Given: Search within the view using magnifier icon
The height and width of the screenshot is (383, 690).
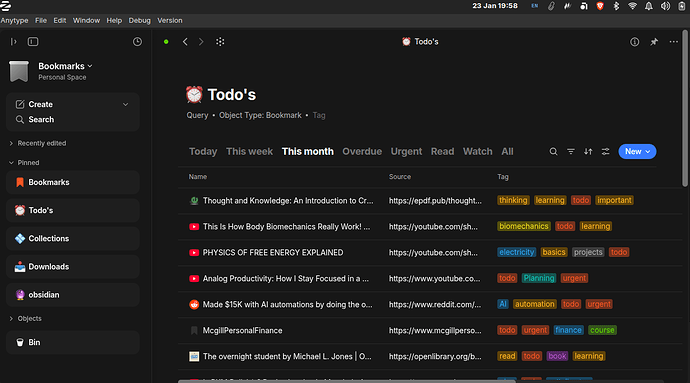Looking at the screenshot, I should coord(553,151).
